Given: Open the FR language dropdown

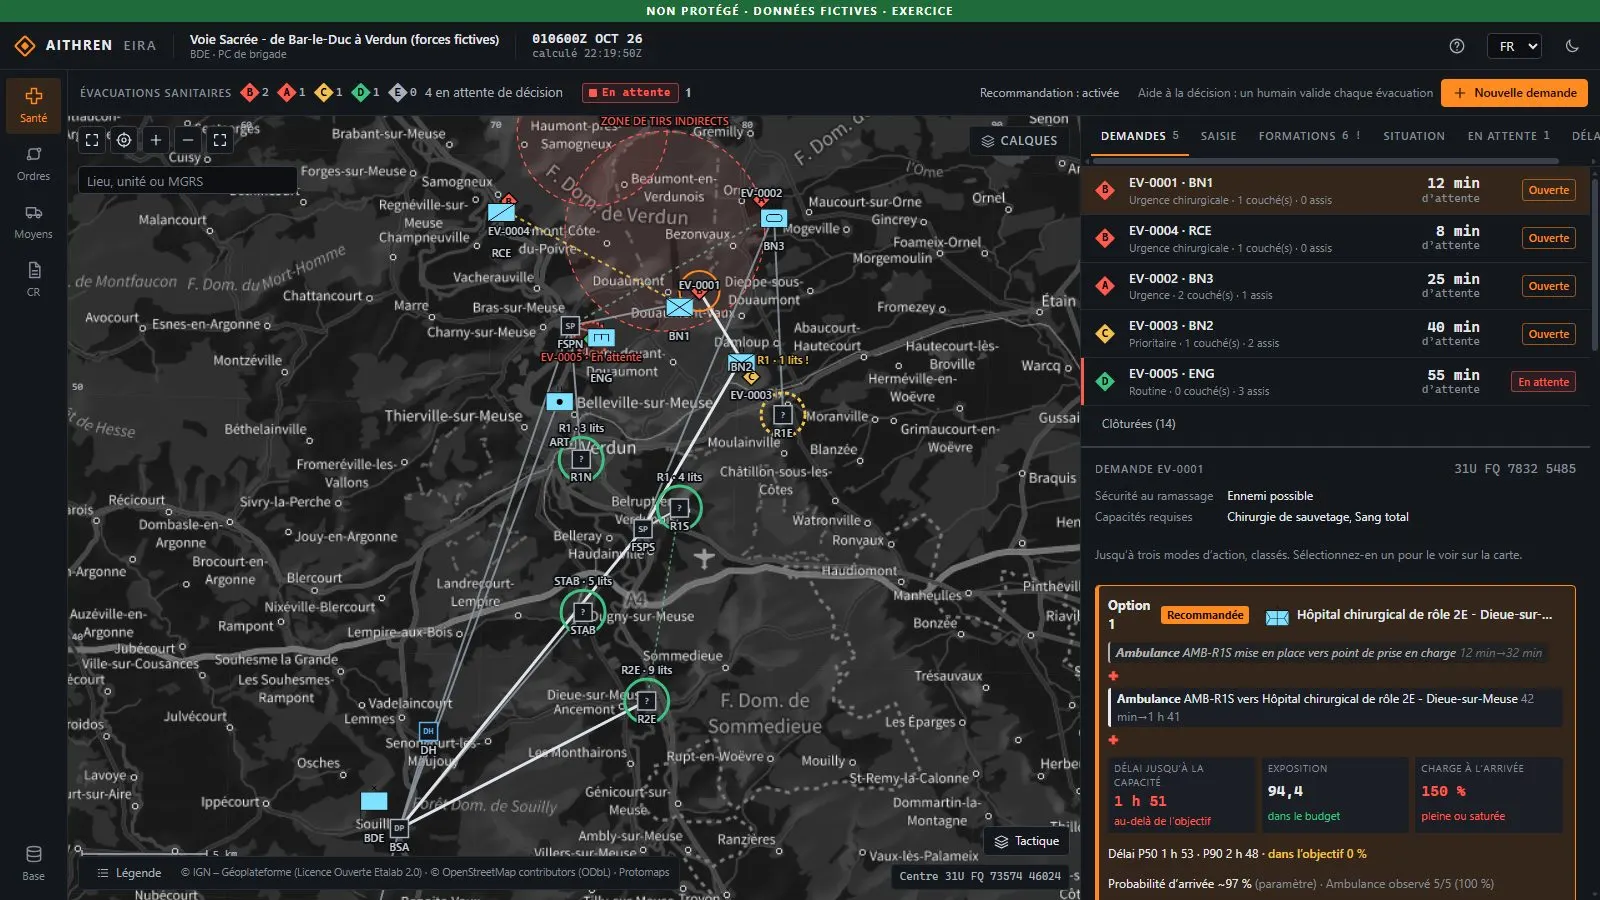Looking at the screenshot, I should coord(1514,46).
